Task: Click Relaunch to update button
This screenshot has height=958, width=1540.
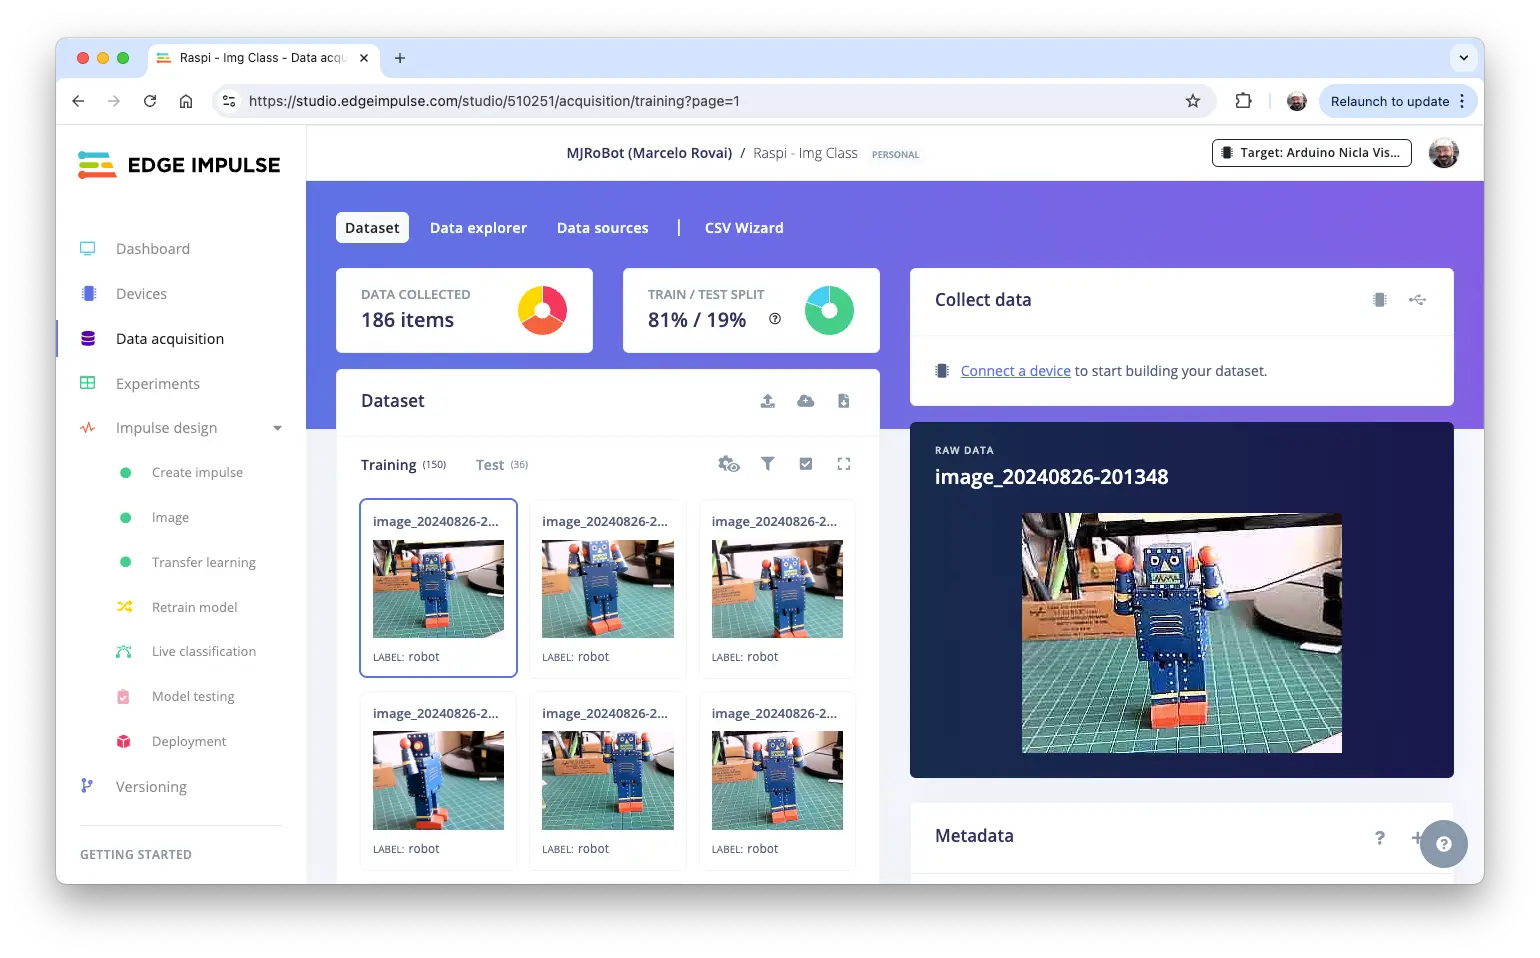Action: [x=1389, y=101]
